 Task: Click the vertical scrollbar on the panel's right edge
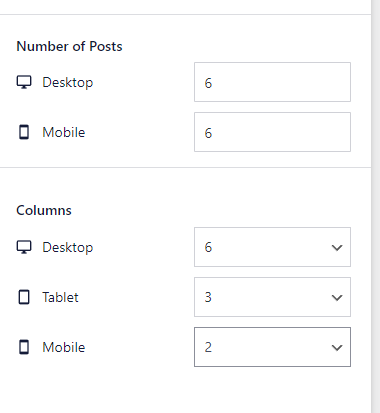tap(376, 206)
